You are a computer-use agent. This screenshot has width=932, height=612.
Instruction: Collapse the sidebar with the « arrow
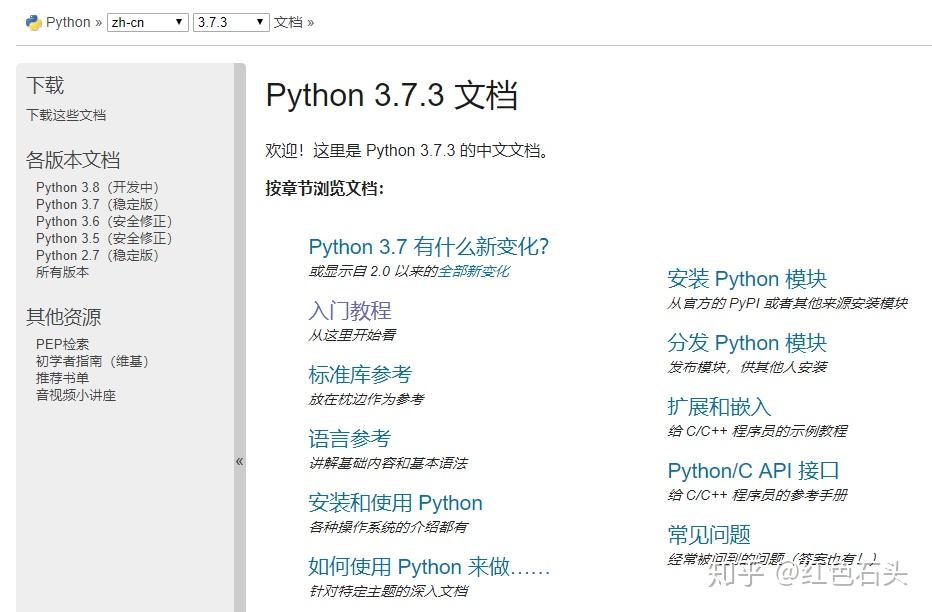[x=240, y=461]
